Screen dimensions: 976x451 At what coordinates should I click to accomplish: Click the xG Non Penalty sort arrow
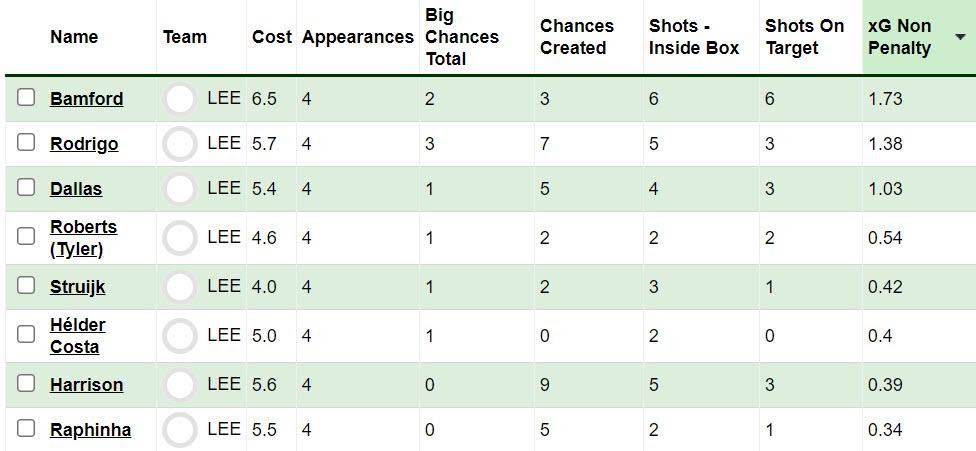(960, 37)
